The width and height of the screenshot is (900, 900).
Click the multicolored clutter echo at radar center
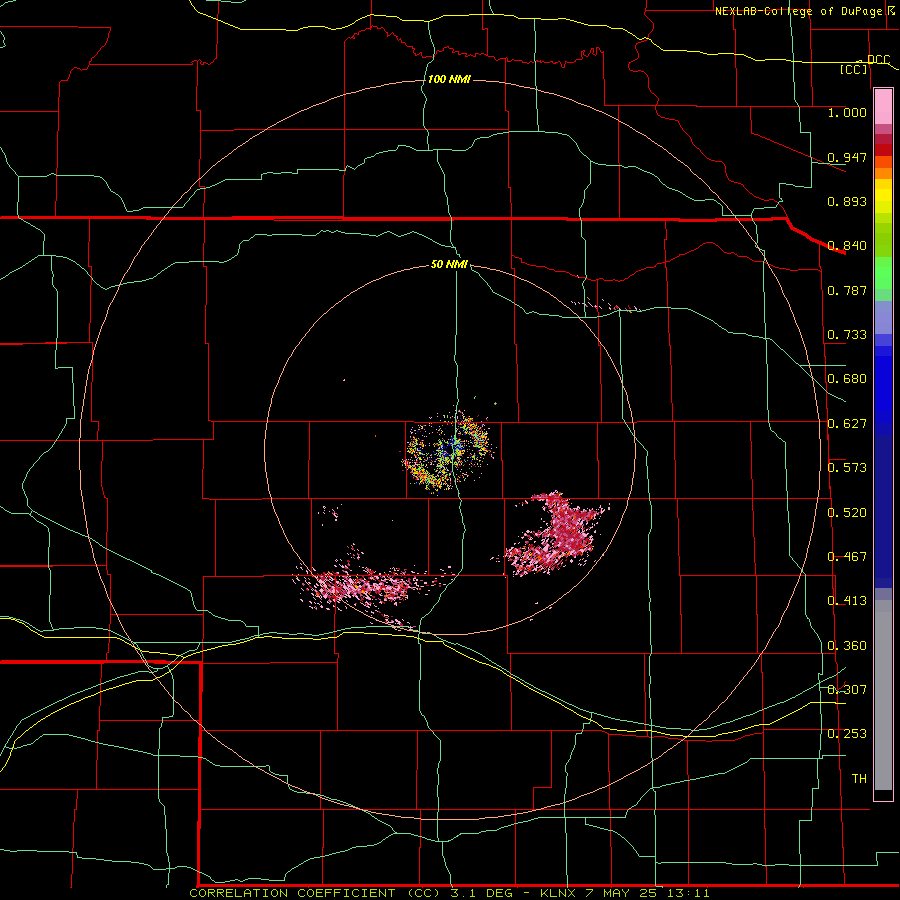coord(448,451)
